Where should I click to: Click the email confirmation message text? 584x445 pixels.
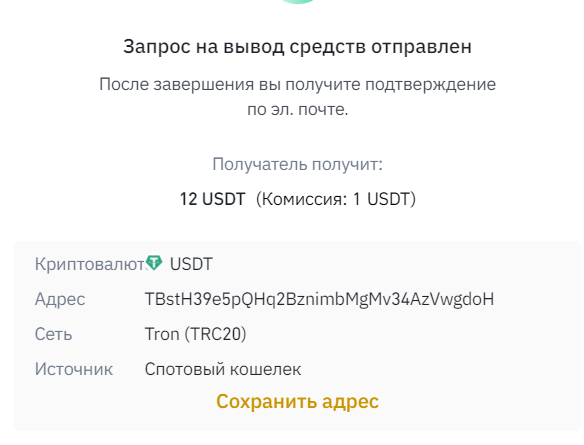[x=298, y=96]
